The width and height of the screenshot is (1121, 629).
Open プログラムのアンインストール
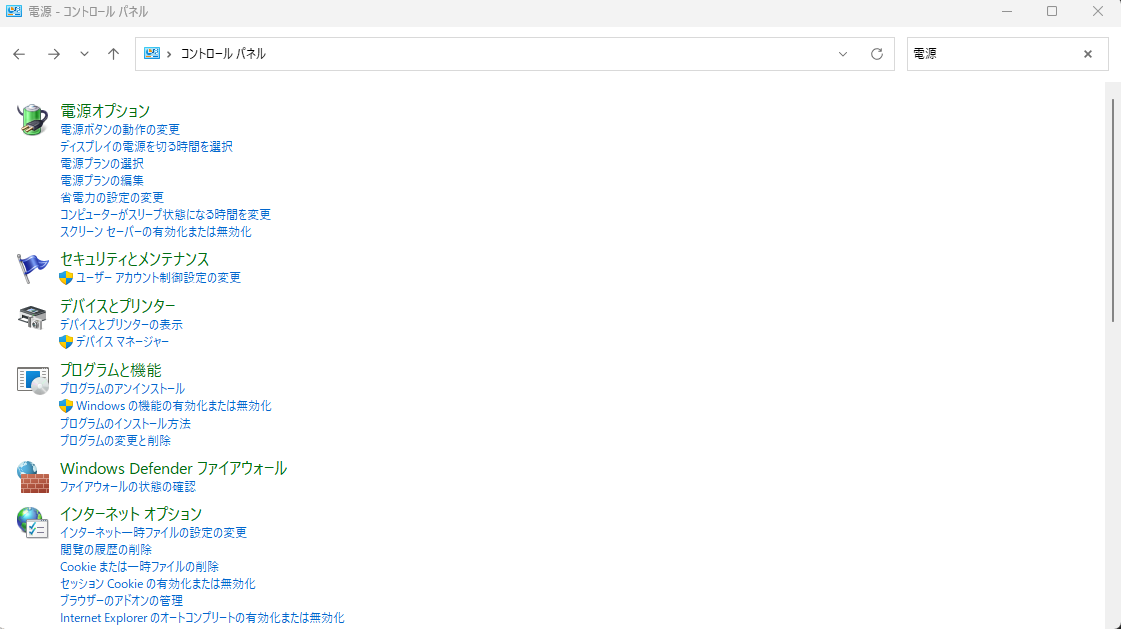click(x=122, y=389)
